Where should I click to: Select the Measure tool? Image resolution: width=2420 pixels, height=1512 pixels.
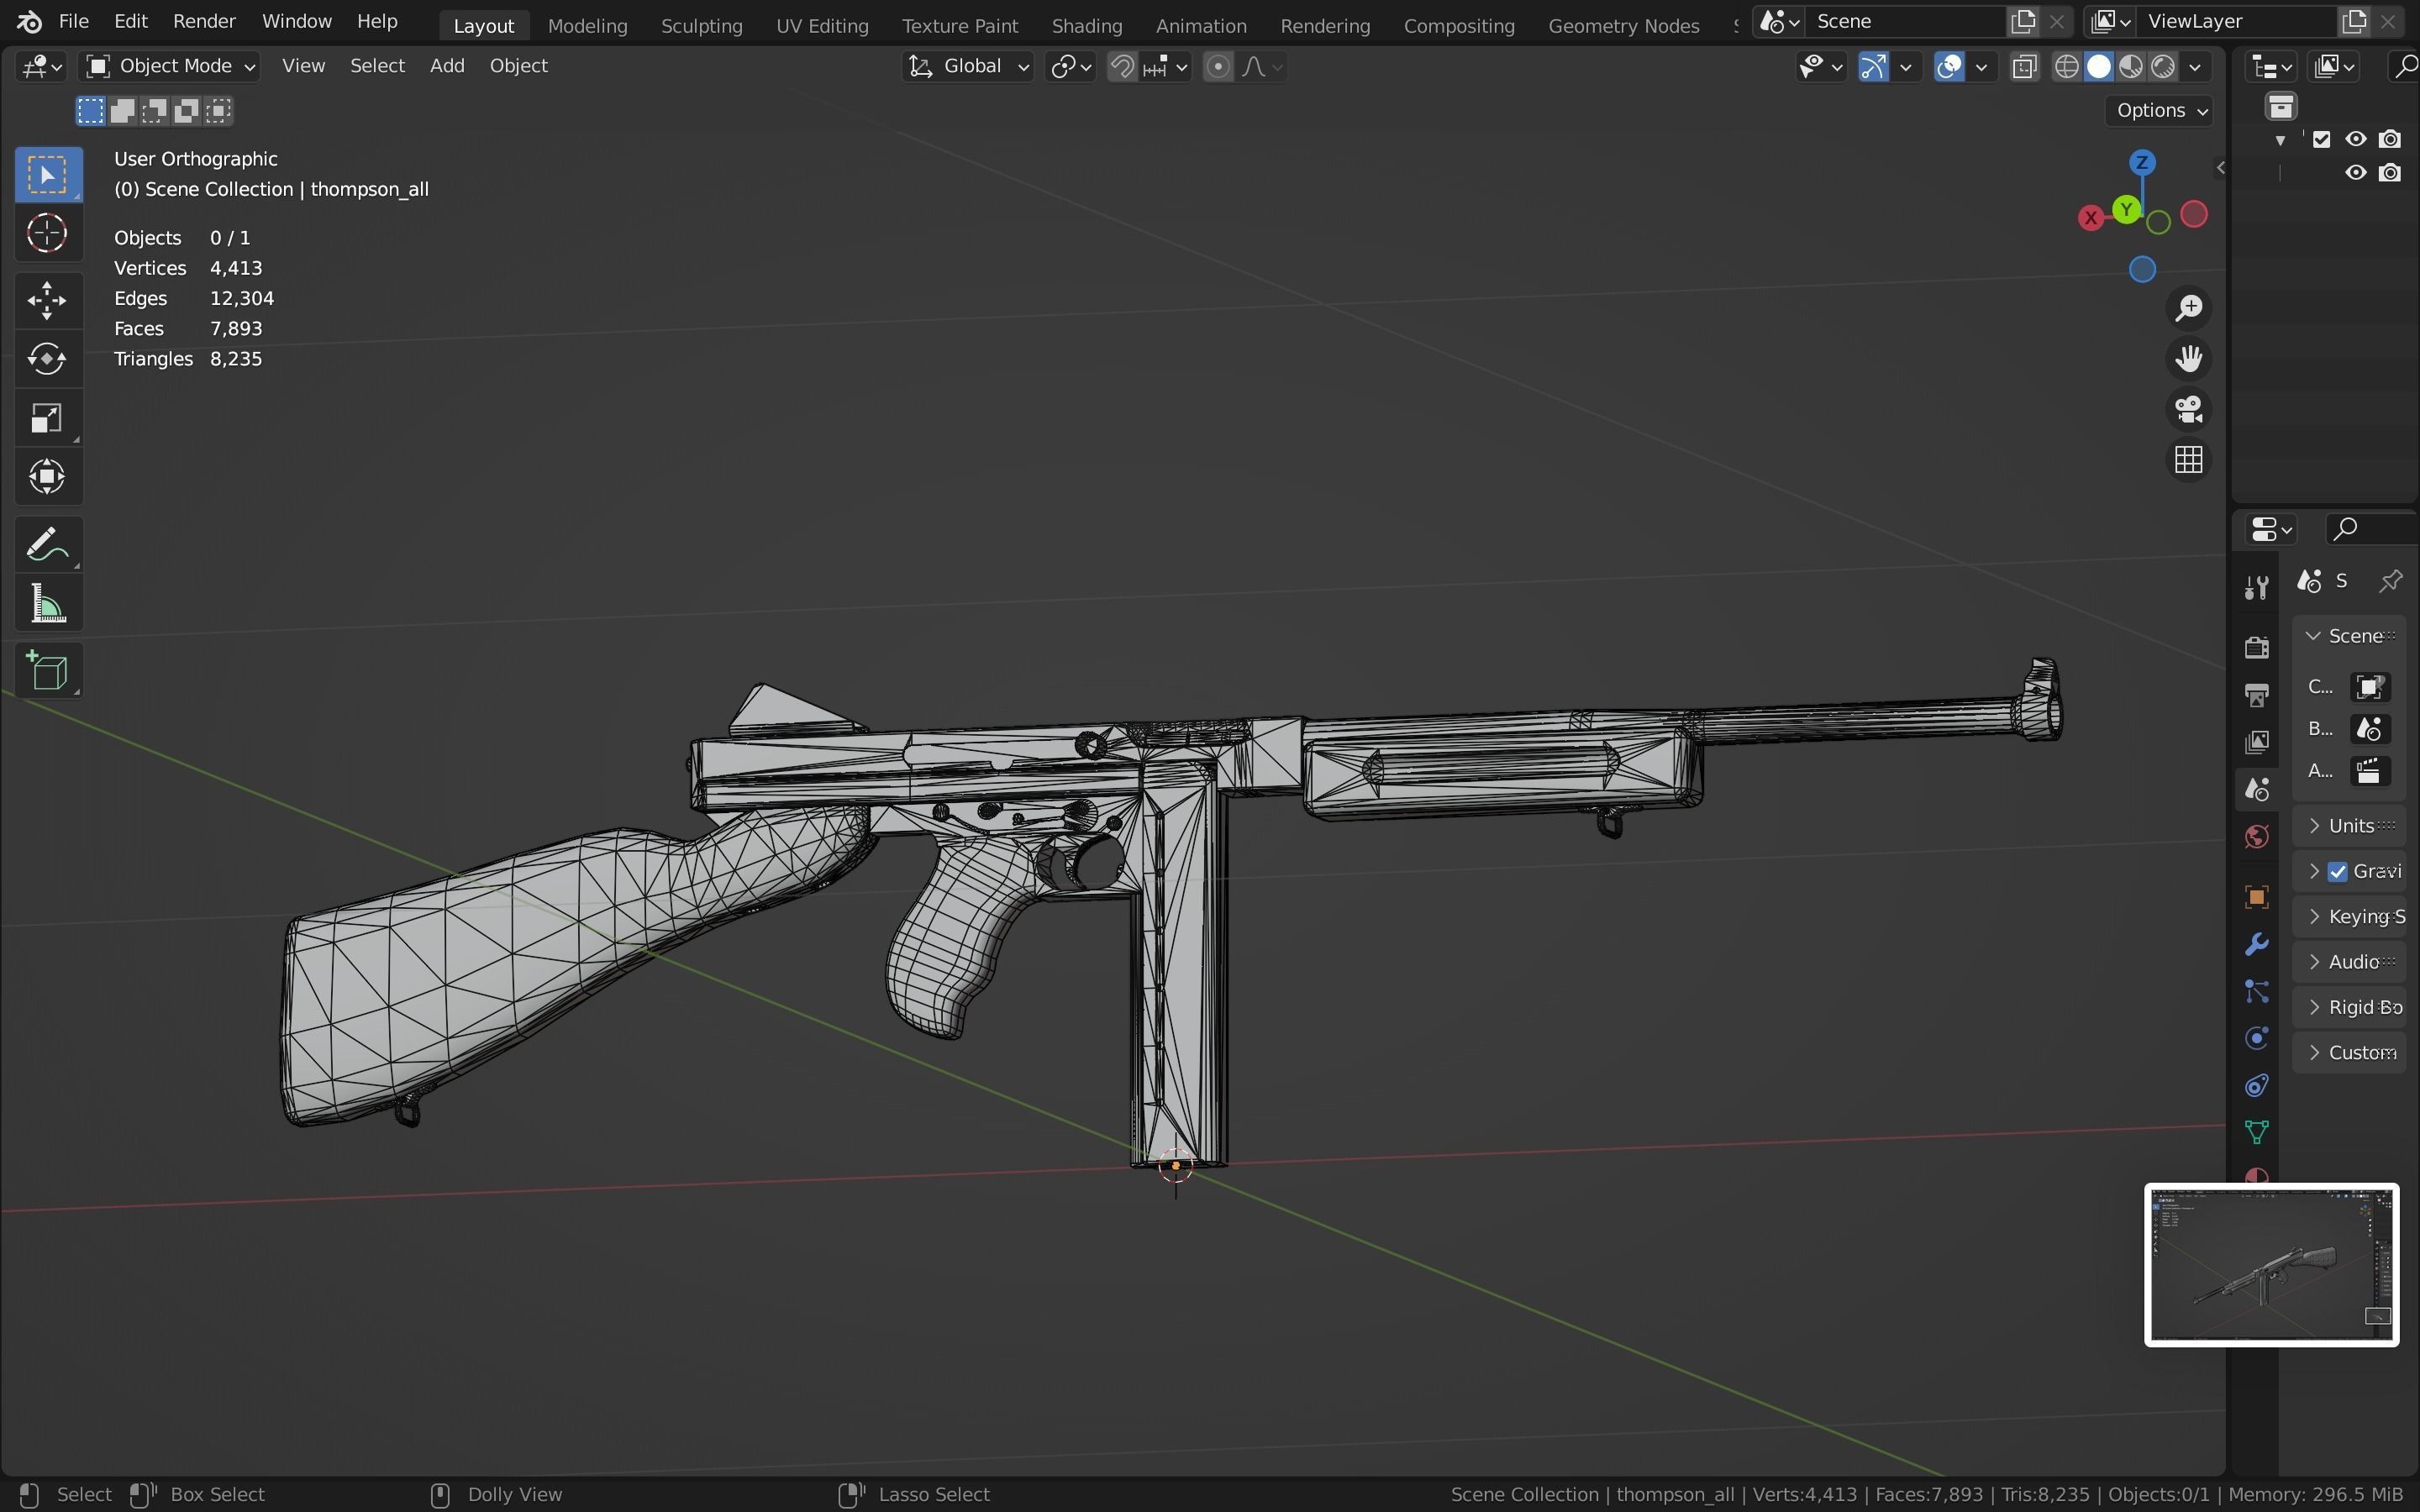click(x=47, y=606)
